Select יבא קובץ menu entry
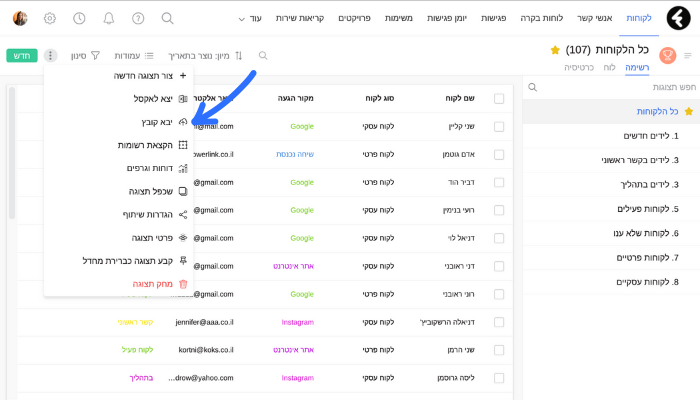 point(157,122)
